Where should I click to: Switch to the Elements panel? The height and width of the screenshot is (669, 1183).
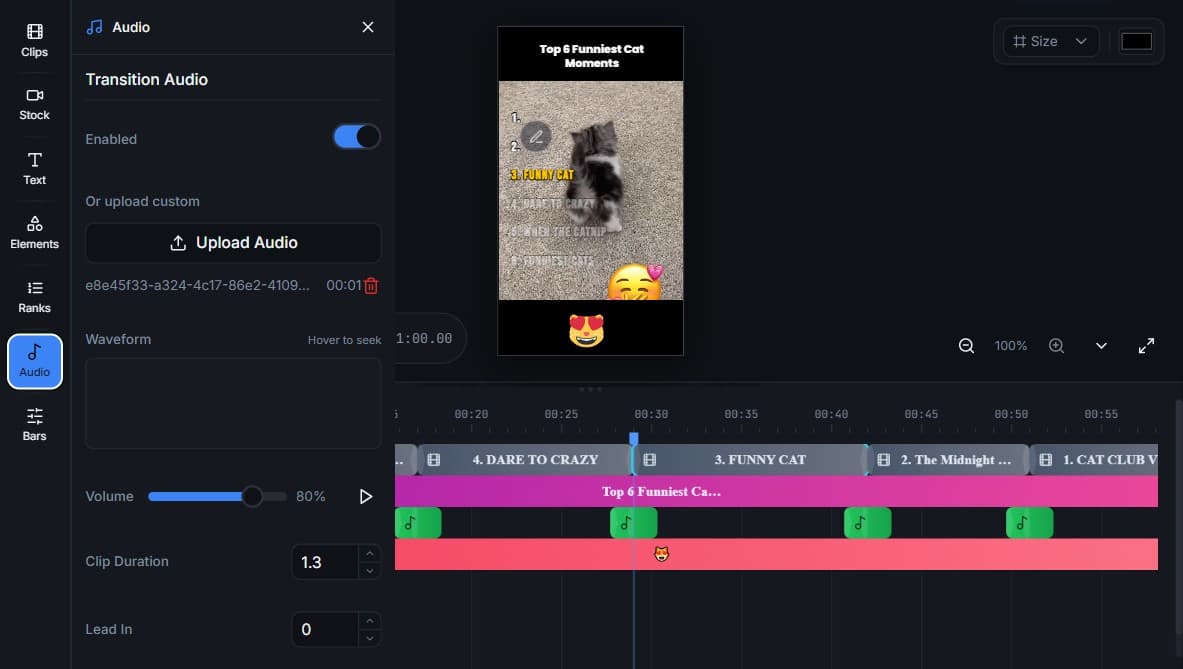pyautogui.click(x=34, y=231)
